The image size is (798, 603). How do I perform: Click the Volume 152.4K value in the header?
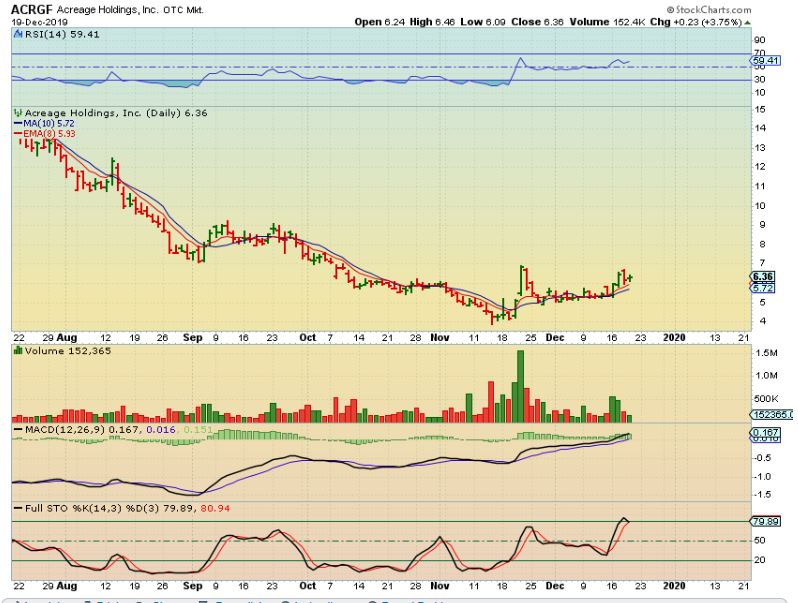click(x=607, y=22)
